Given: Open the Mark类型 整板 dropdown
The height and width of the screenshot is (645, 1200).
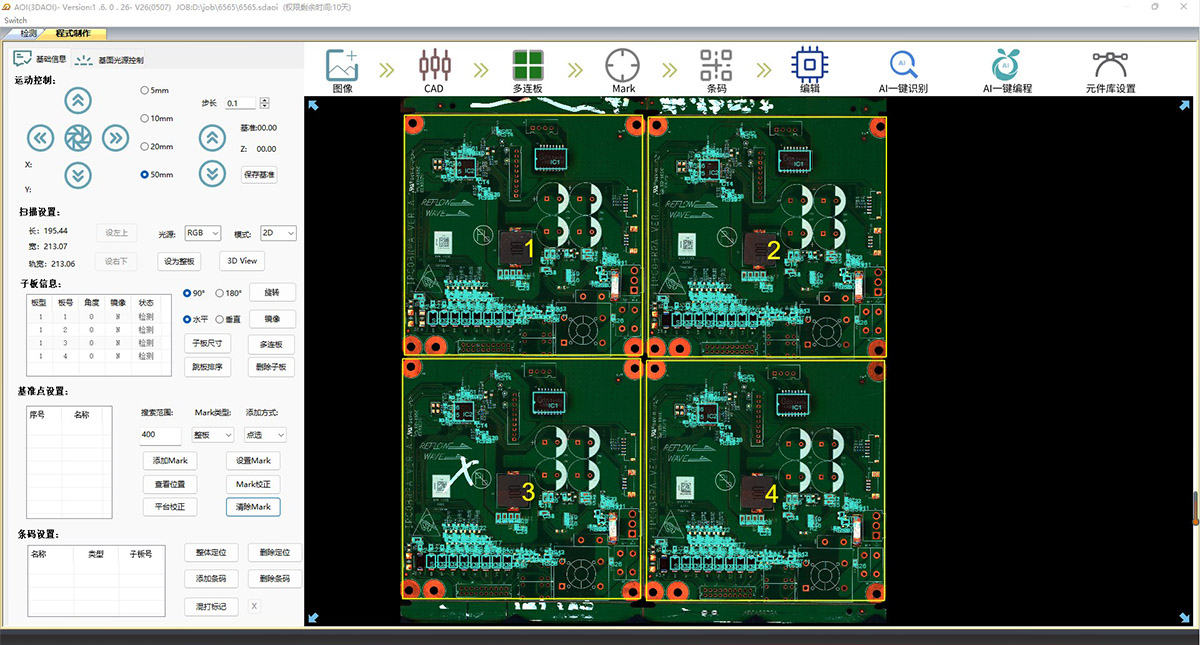Looking at the screenshot, I should click(x=214, y=435).
